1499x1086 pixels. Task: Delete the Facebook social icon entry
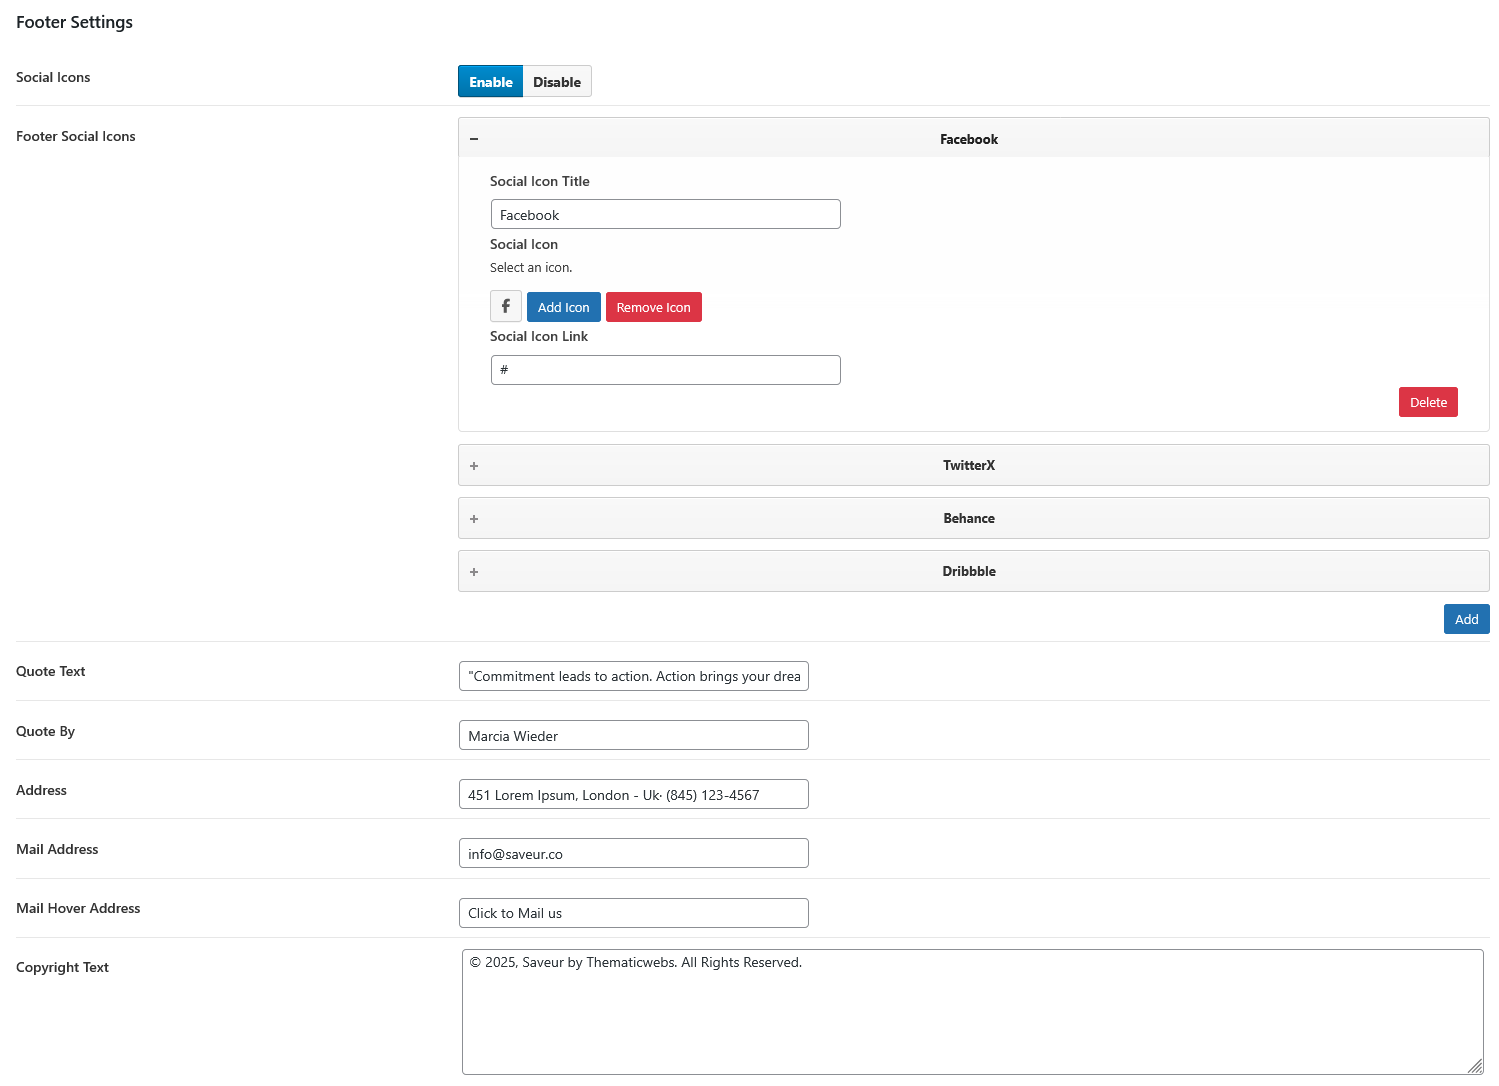(1428, 402)
